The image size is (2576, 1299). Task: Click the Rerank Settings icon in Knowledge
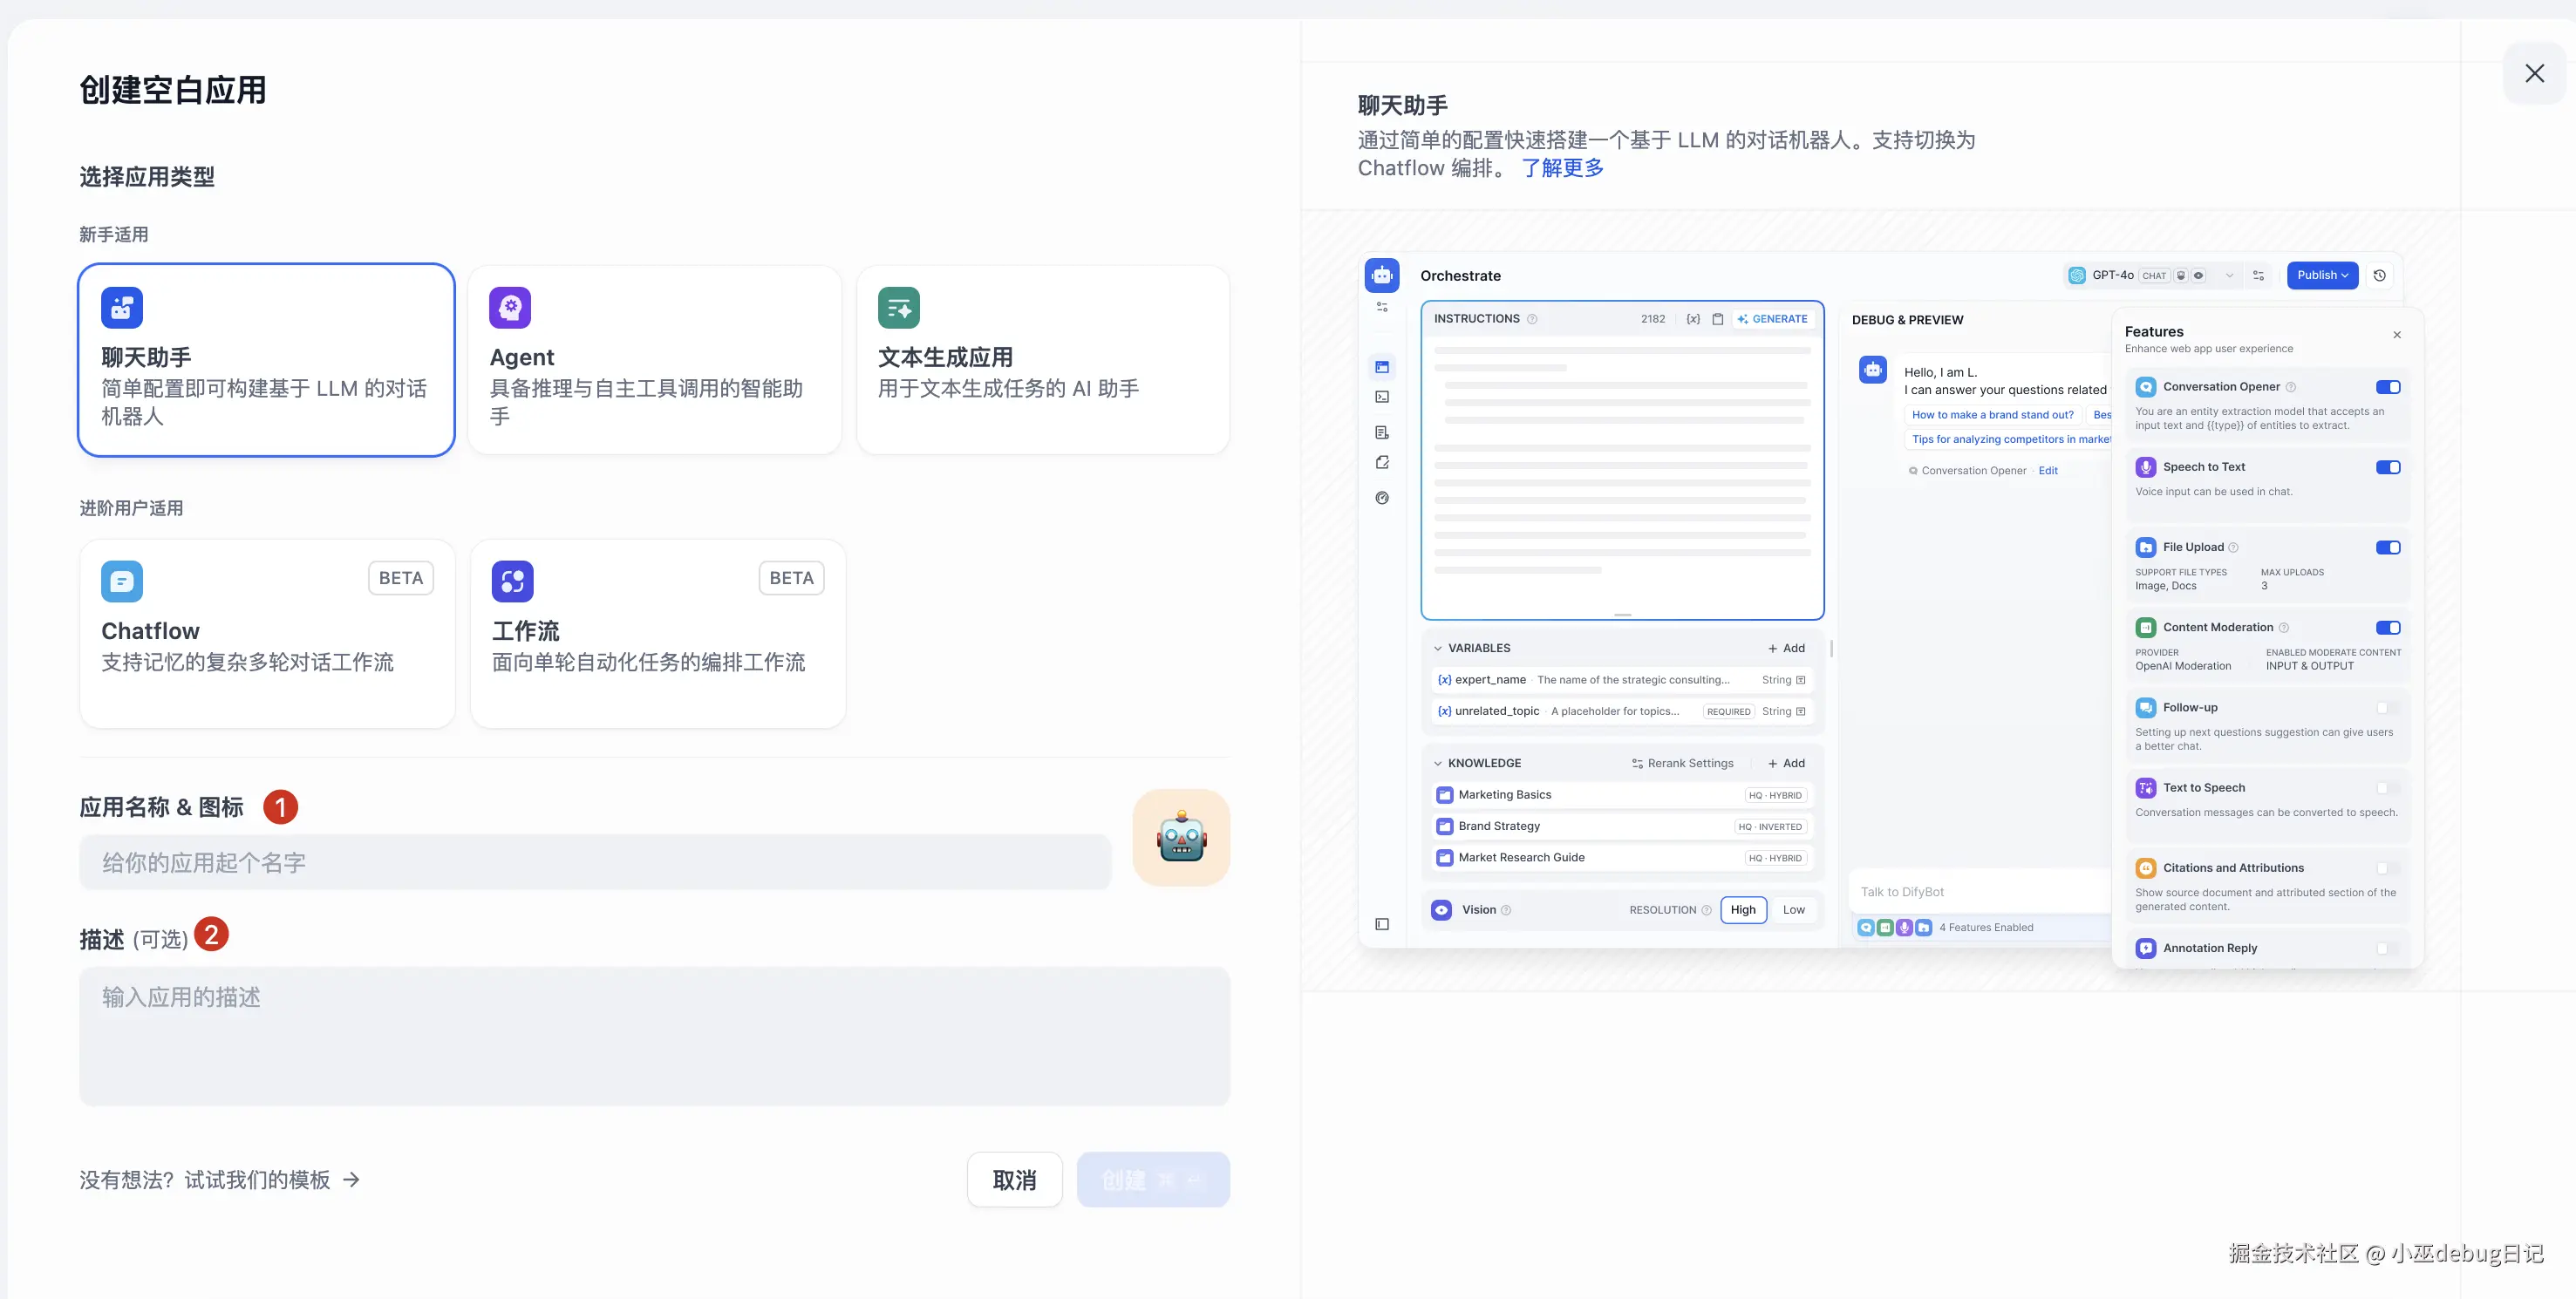click(x=1637, y=763)
